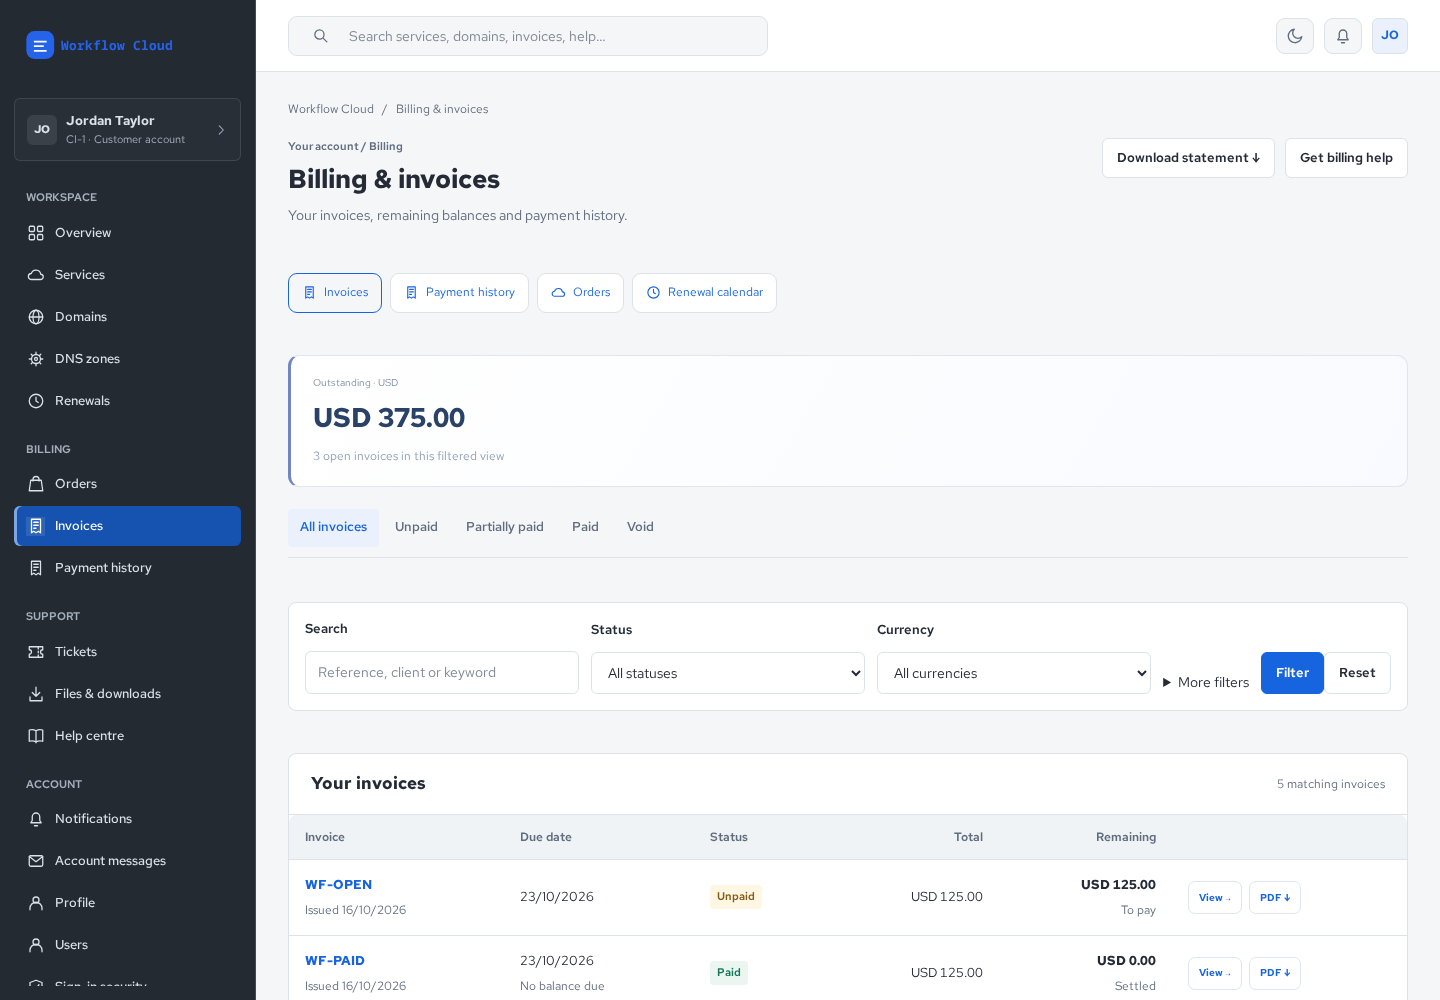This screenshot has width=1440, height=1000.
Task: Click the 5 matching invoices text
Action: click(x=1331, y=784)
